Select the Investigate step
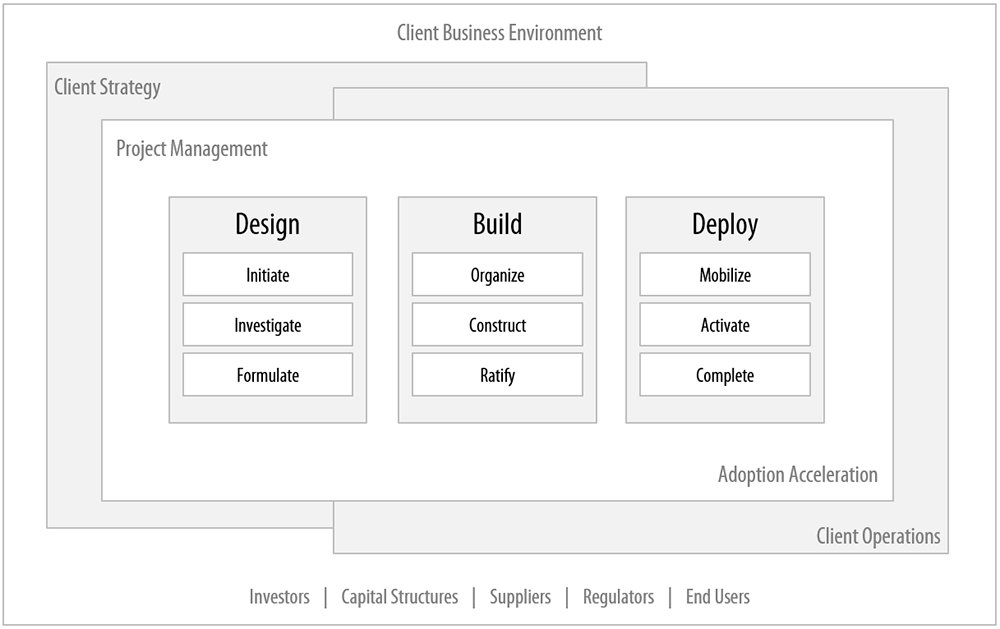Viewport: 1000px width, 629px height. coord(266,324)
